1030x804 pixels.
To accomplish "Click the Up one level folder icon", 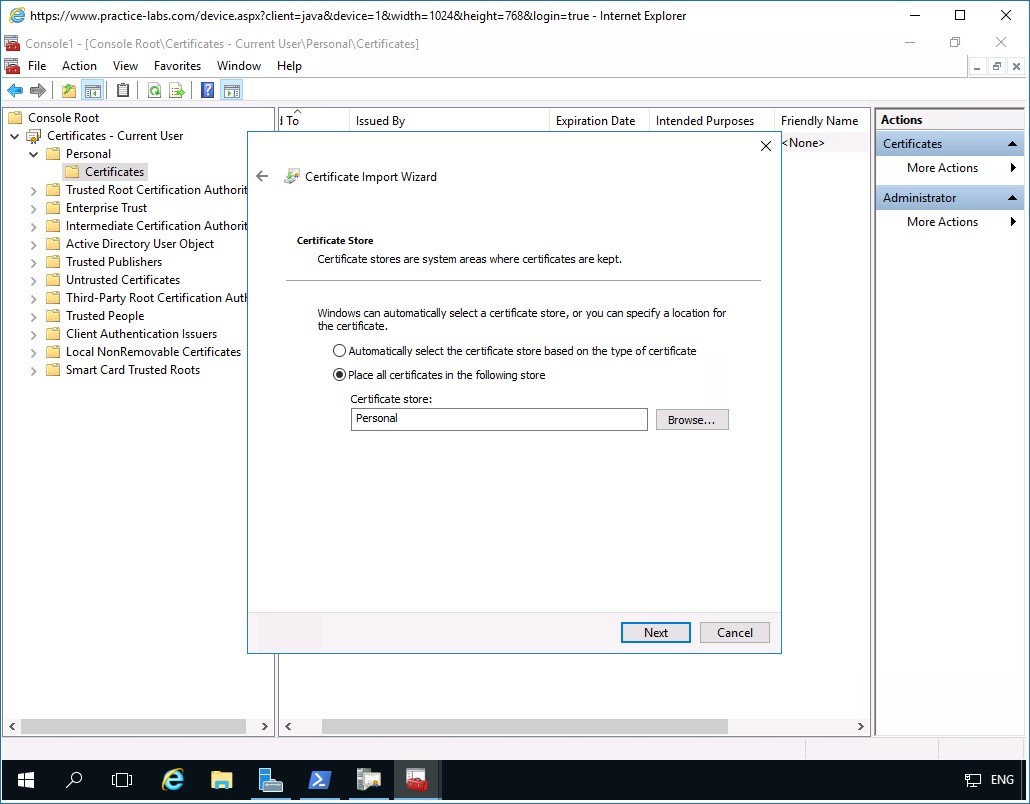I will (x=68, y=91).
